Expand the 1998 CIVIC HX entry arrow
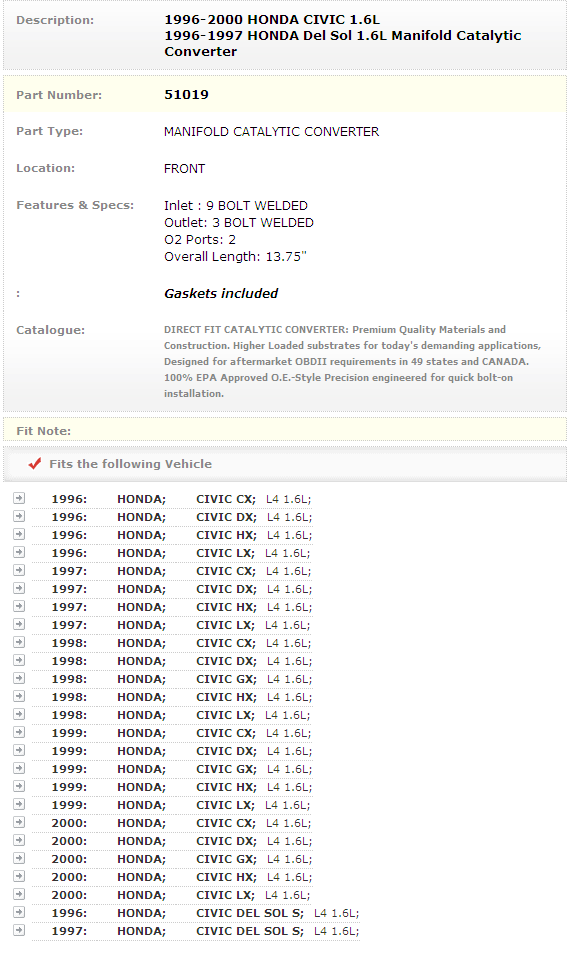The image size is (570, 972). [19, 696]
